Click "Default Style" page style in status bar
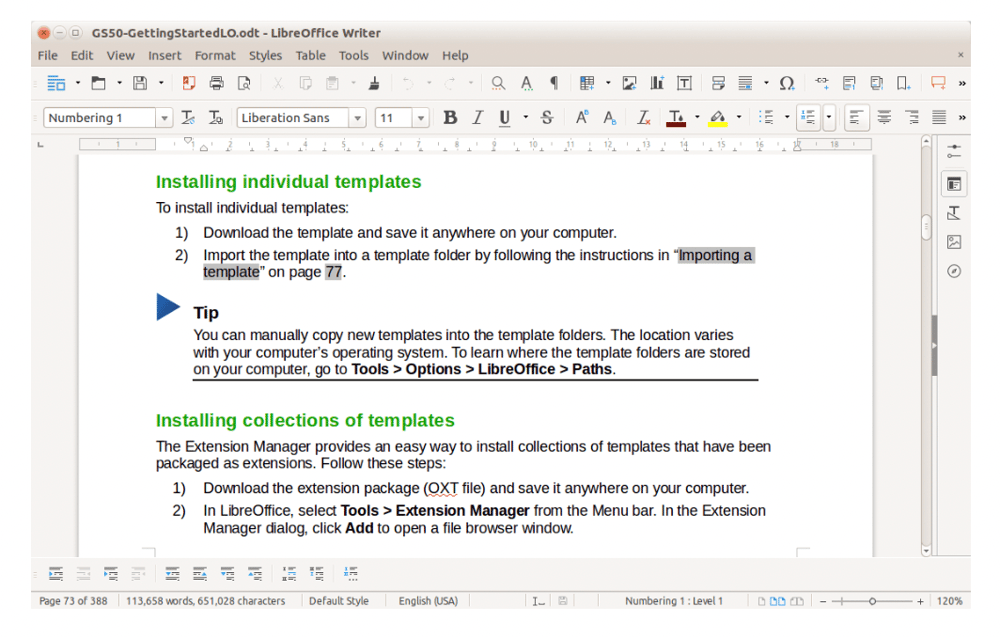This screenshot has height=637, width=1000. click(x=339, y=601)
